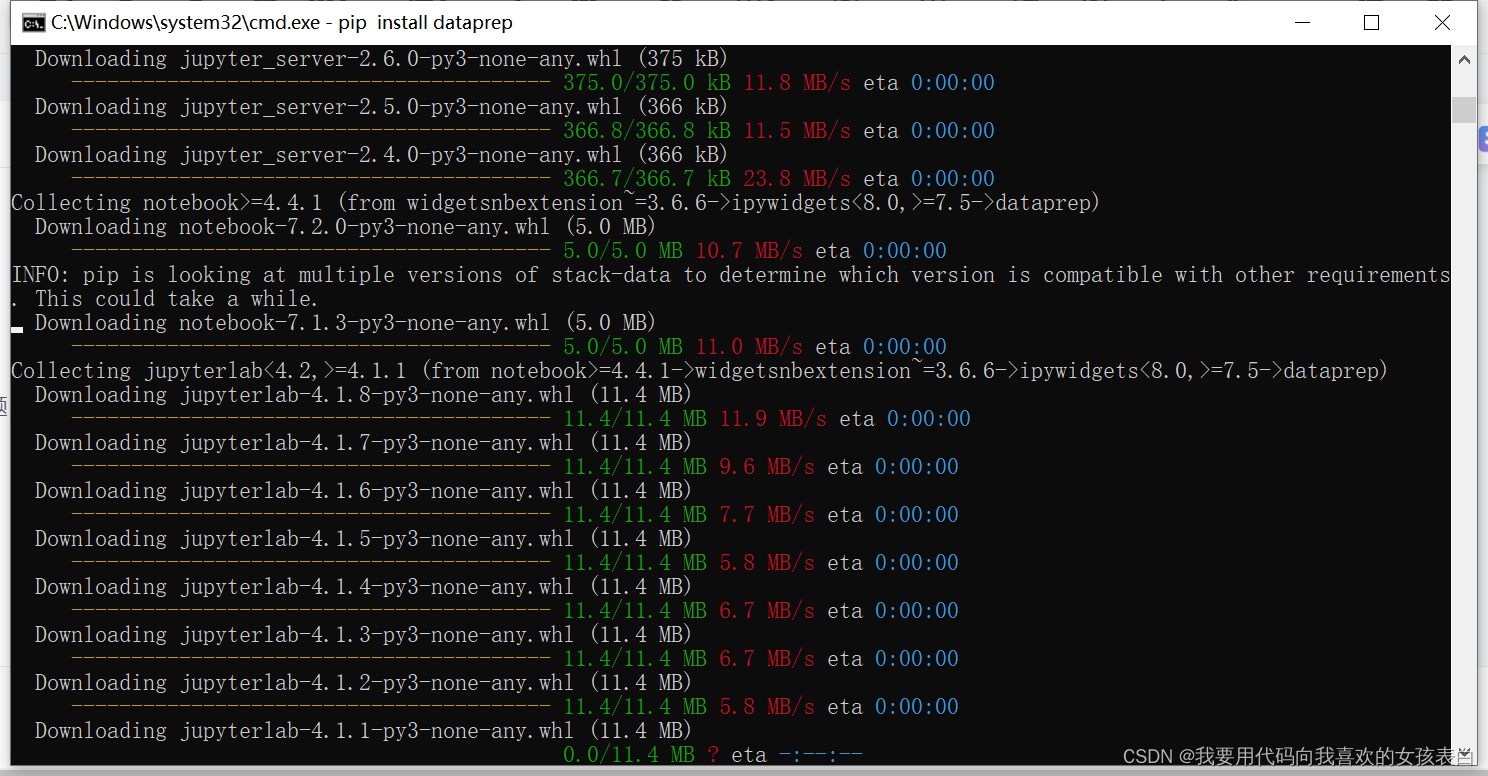Click the minimize window icon
The image size is (1488, 776).
(1301, 22)
